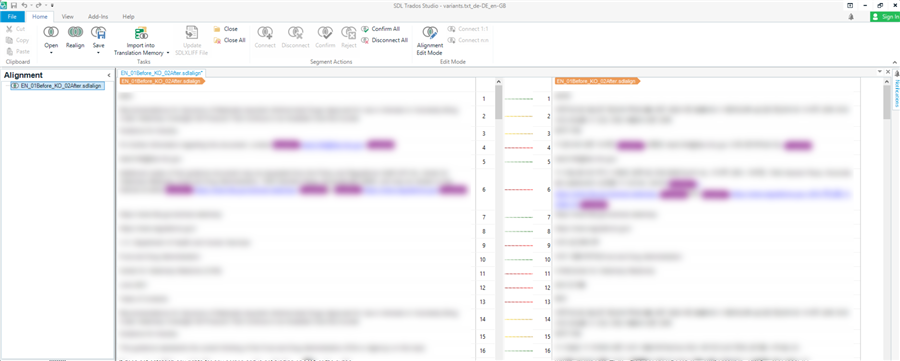Open the Help ribbon tab
The image size is (900, 361).
coord(129,17)
